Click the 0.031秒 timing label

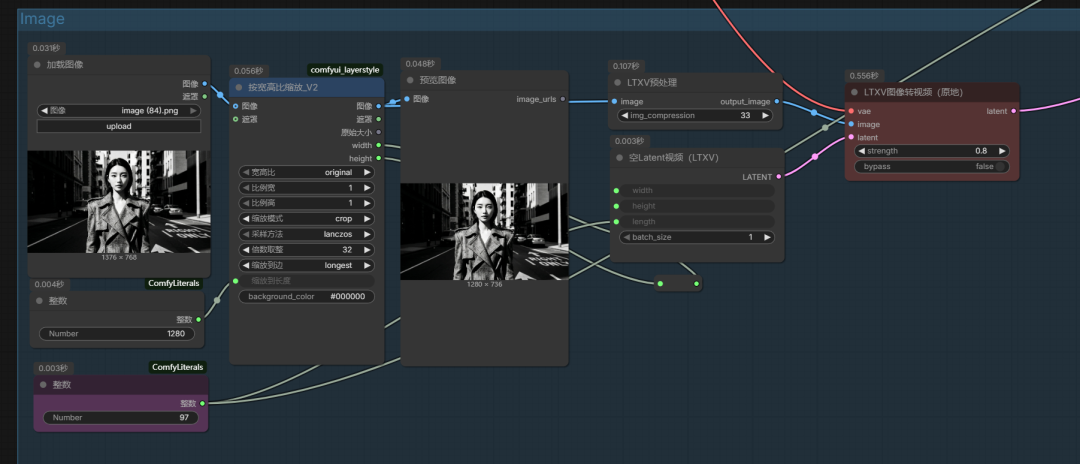46,48
